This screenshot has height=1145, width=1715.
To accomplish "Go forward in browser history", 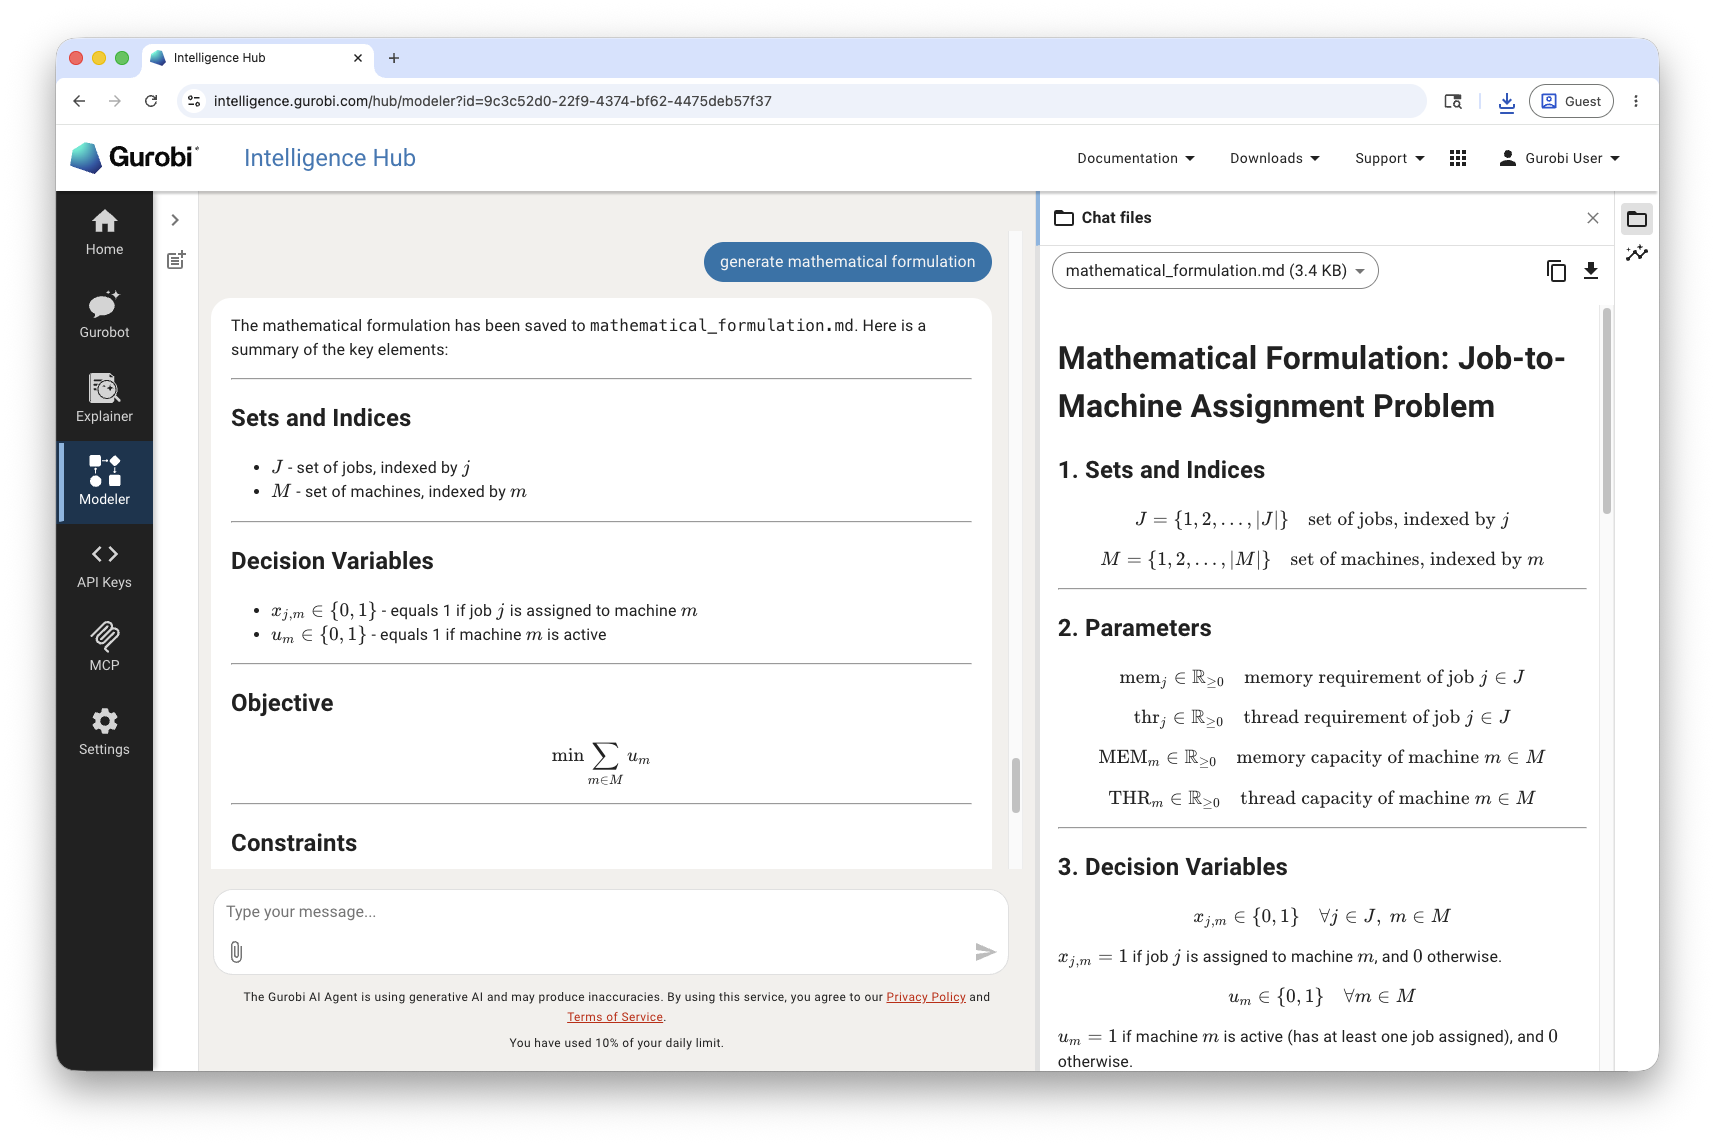I will 115,101.
